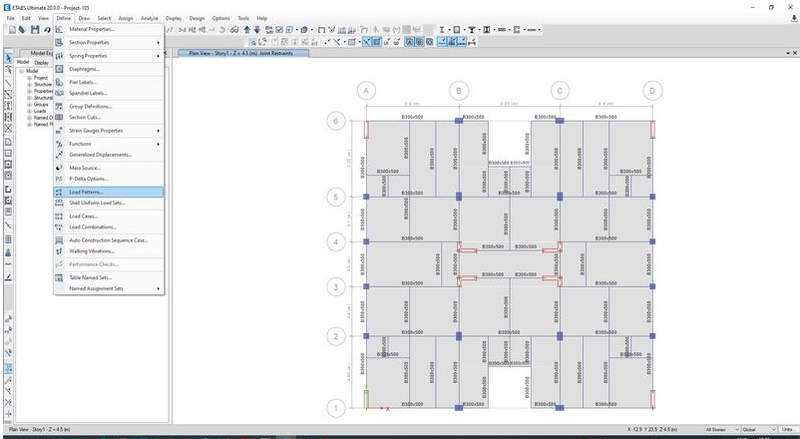This screenshot has width=800, height=439.
Task: Open the Section Properties submenu
Action: click(x=109, y=42)
